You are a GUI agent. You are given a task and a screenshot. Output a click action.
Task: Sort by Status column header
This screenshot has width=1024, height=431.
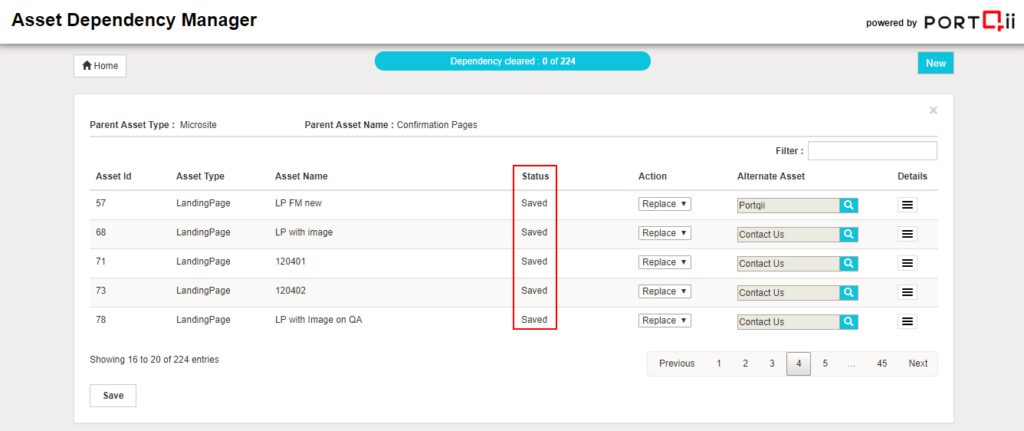coord(536,176)
